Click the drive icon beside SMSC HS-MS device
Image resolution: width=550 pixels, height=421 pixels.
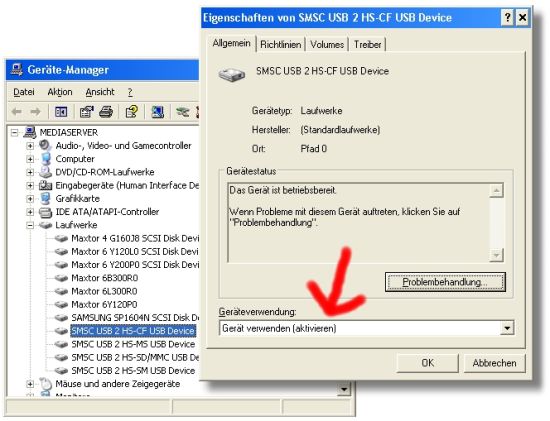tap(61, 344)
